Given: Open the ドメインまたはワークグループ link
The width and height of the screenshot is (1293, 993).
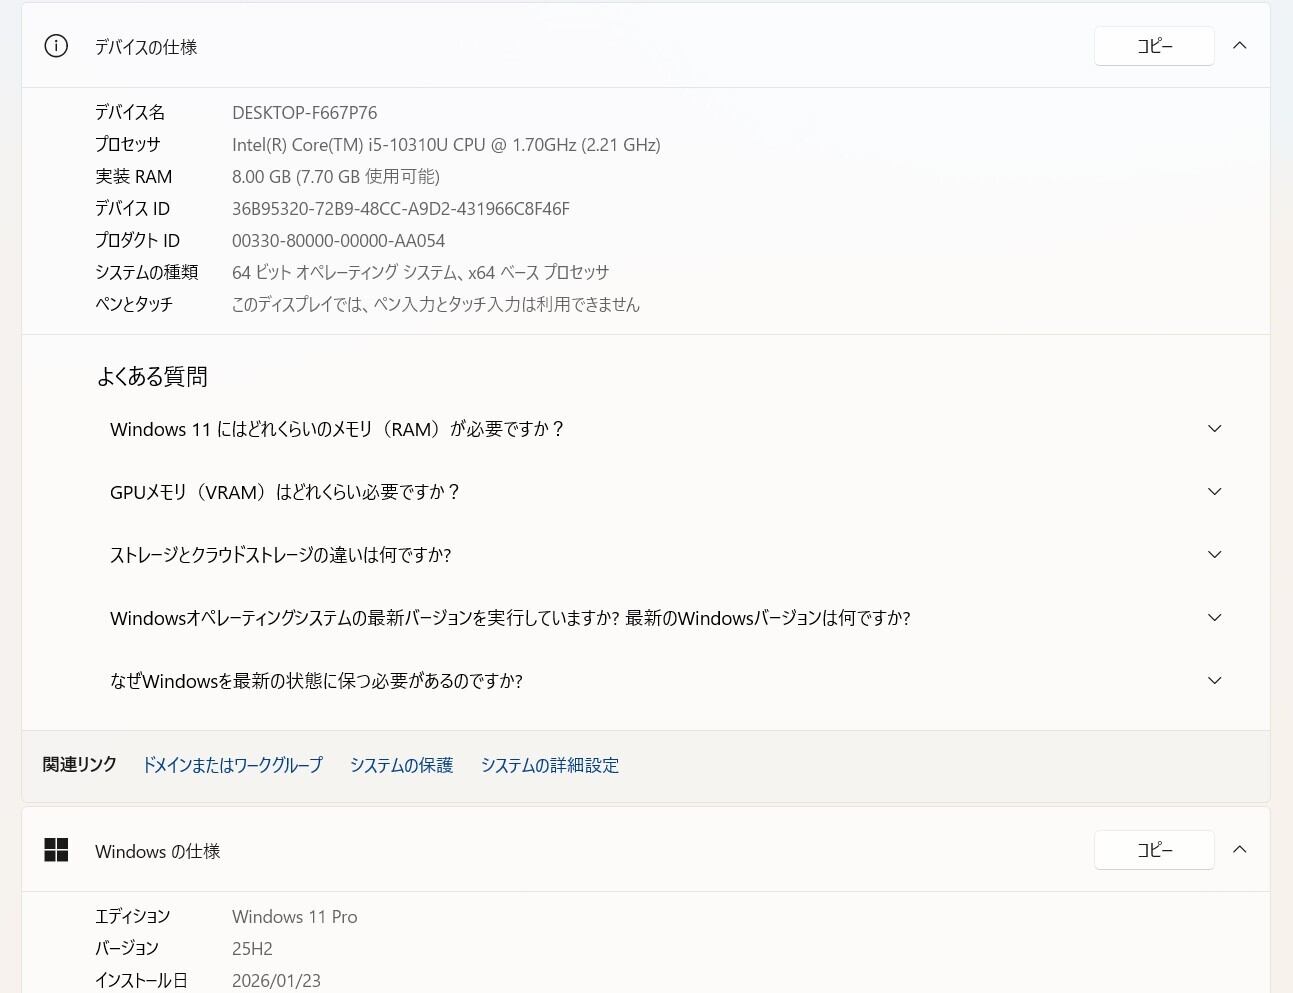Looking at the screenshot, I should coord(233,765).
